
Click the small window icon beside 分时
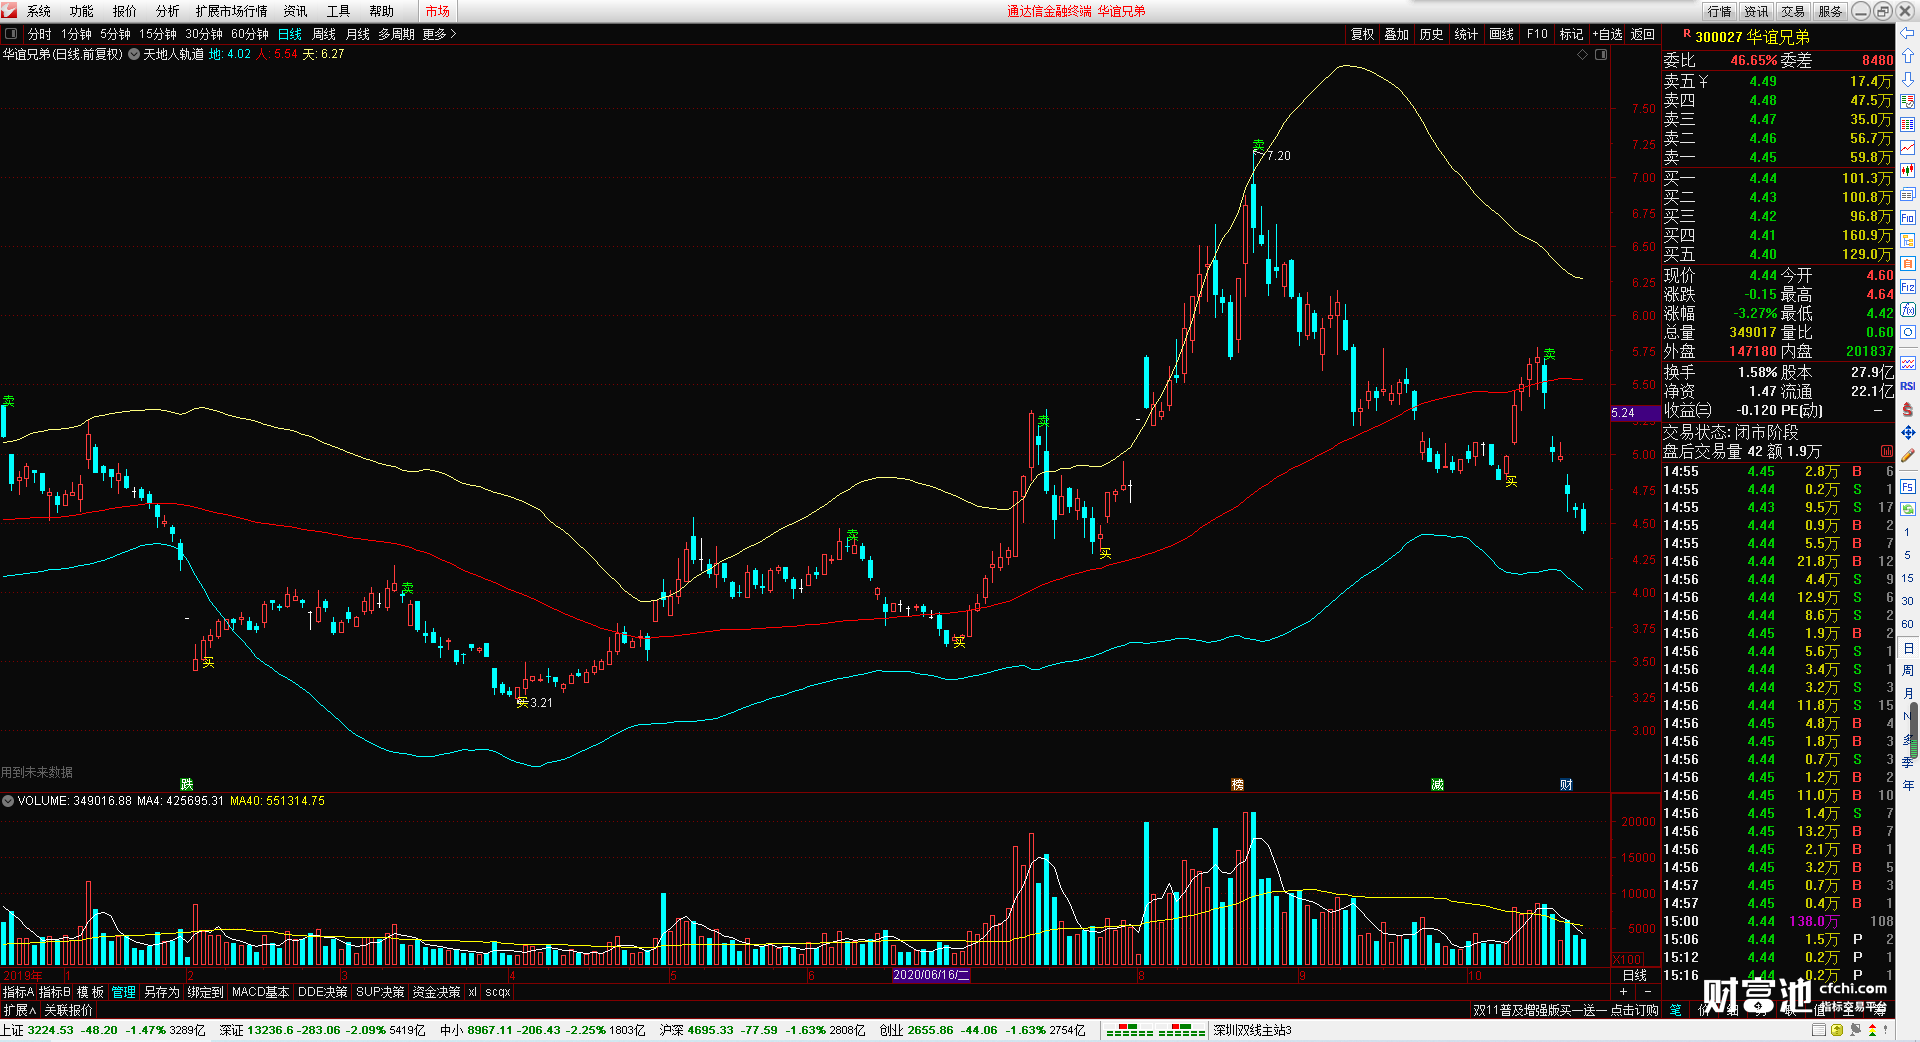pos(11,34)
